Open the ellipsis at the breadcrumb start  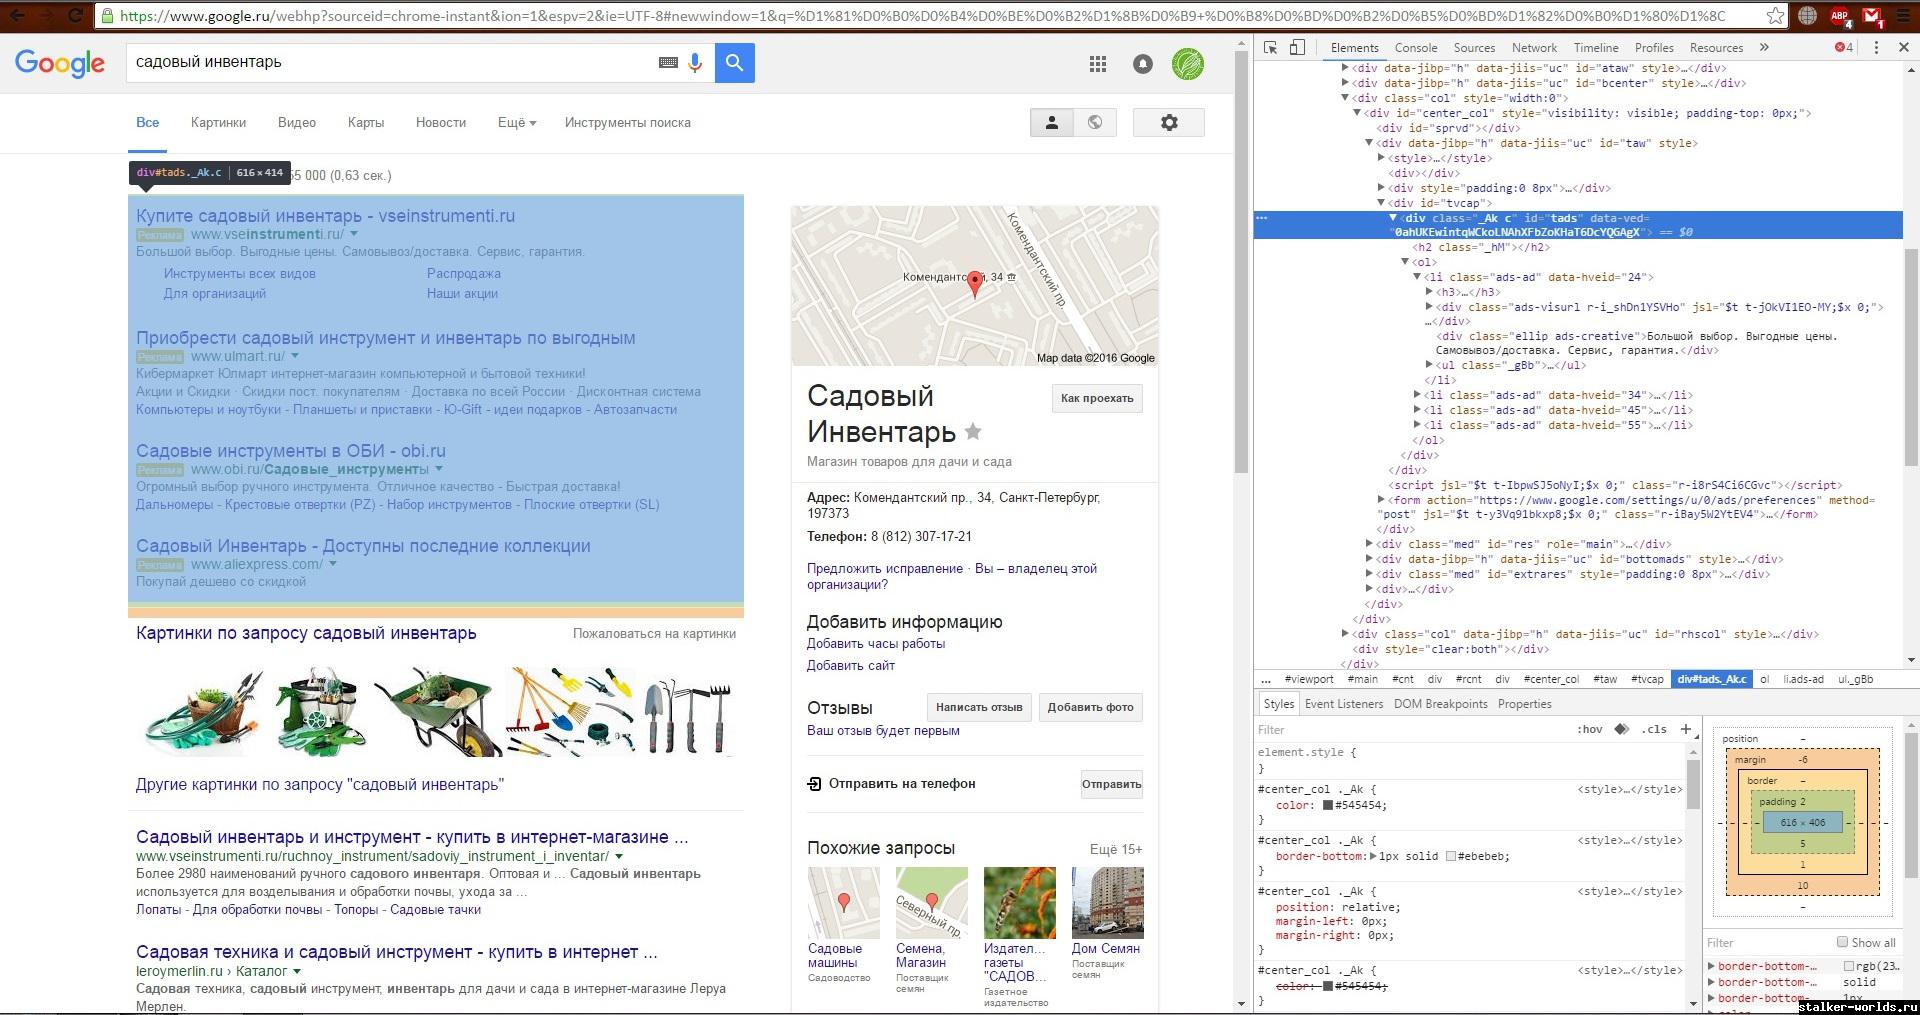point(1266,679)
